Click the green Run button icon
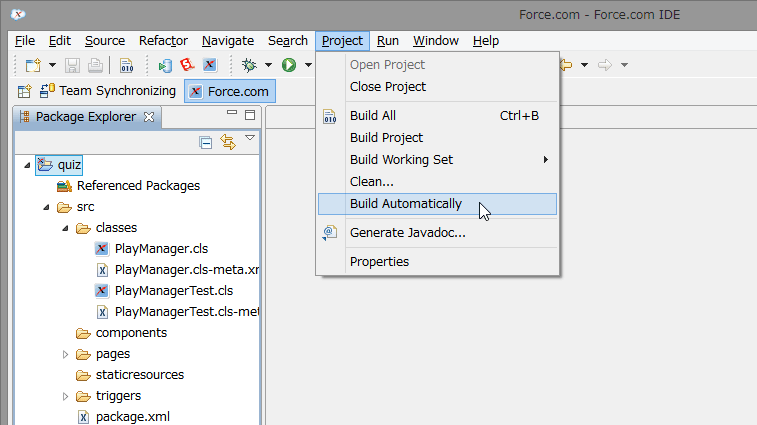Image resolution: width=757 pixels, height=425 pixels. (289, 65)
